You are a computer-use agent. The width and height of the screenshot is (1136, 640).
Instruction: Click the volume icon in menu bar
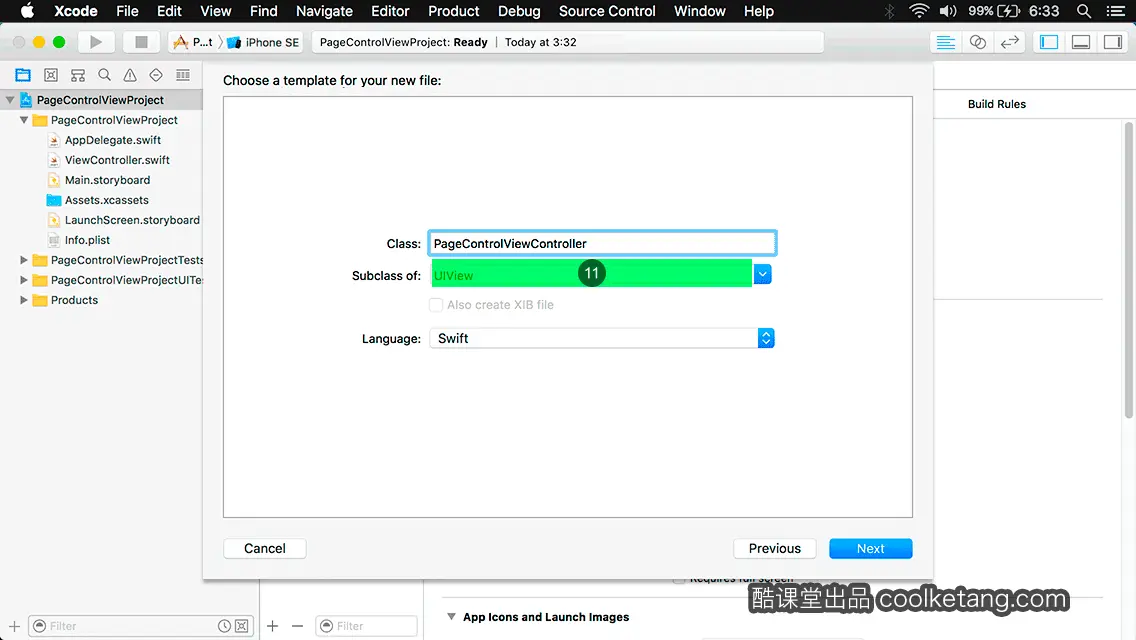pos(948,11)
